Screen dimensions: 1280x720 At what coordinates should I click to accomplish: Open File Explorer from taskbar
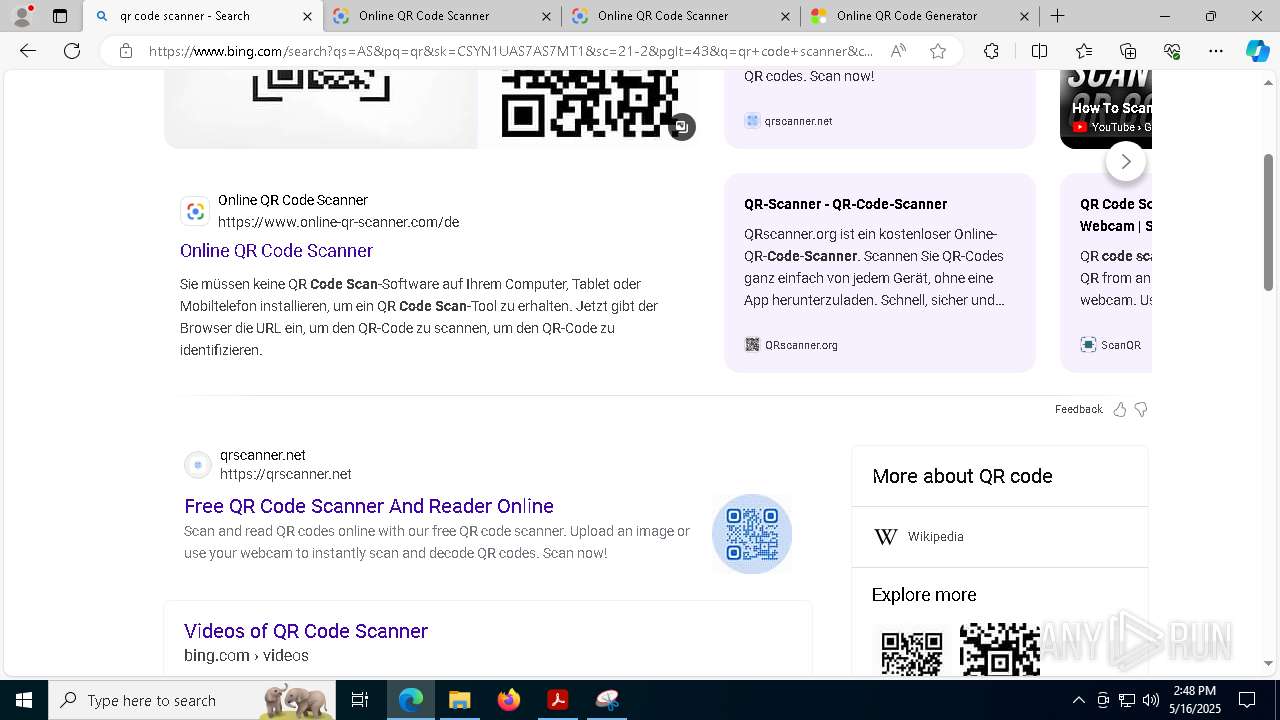459,700
